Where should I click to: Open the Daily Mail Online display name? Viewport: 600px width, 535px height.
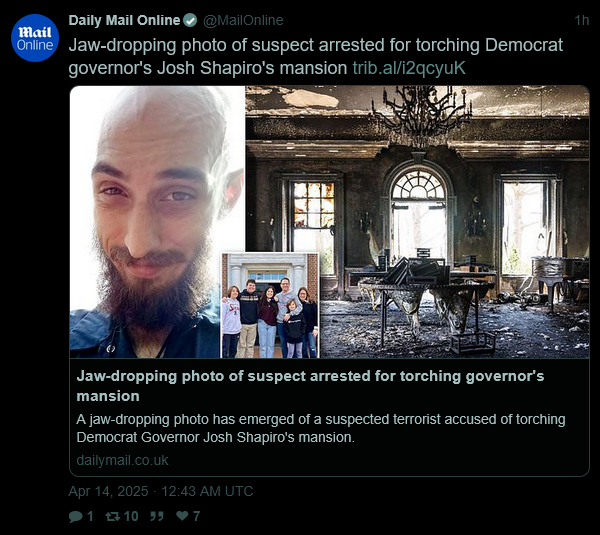click(x=124, y=20)
